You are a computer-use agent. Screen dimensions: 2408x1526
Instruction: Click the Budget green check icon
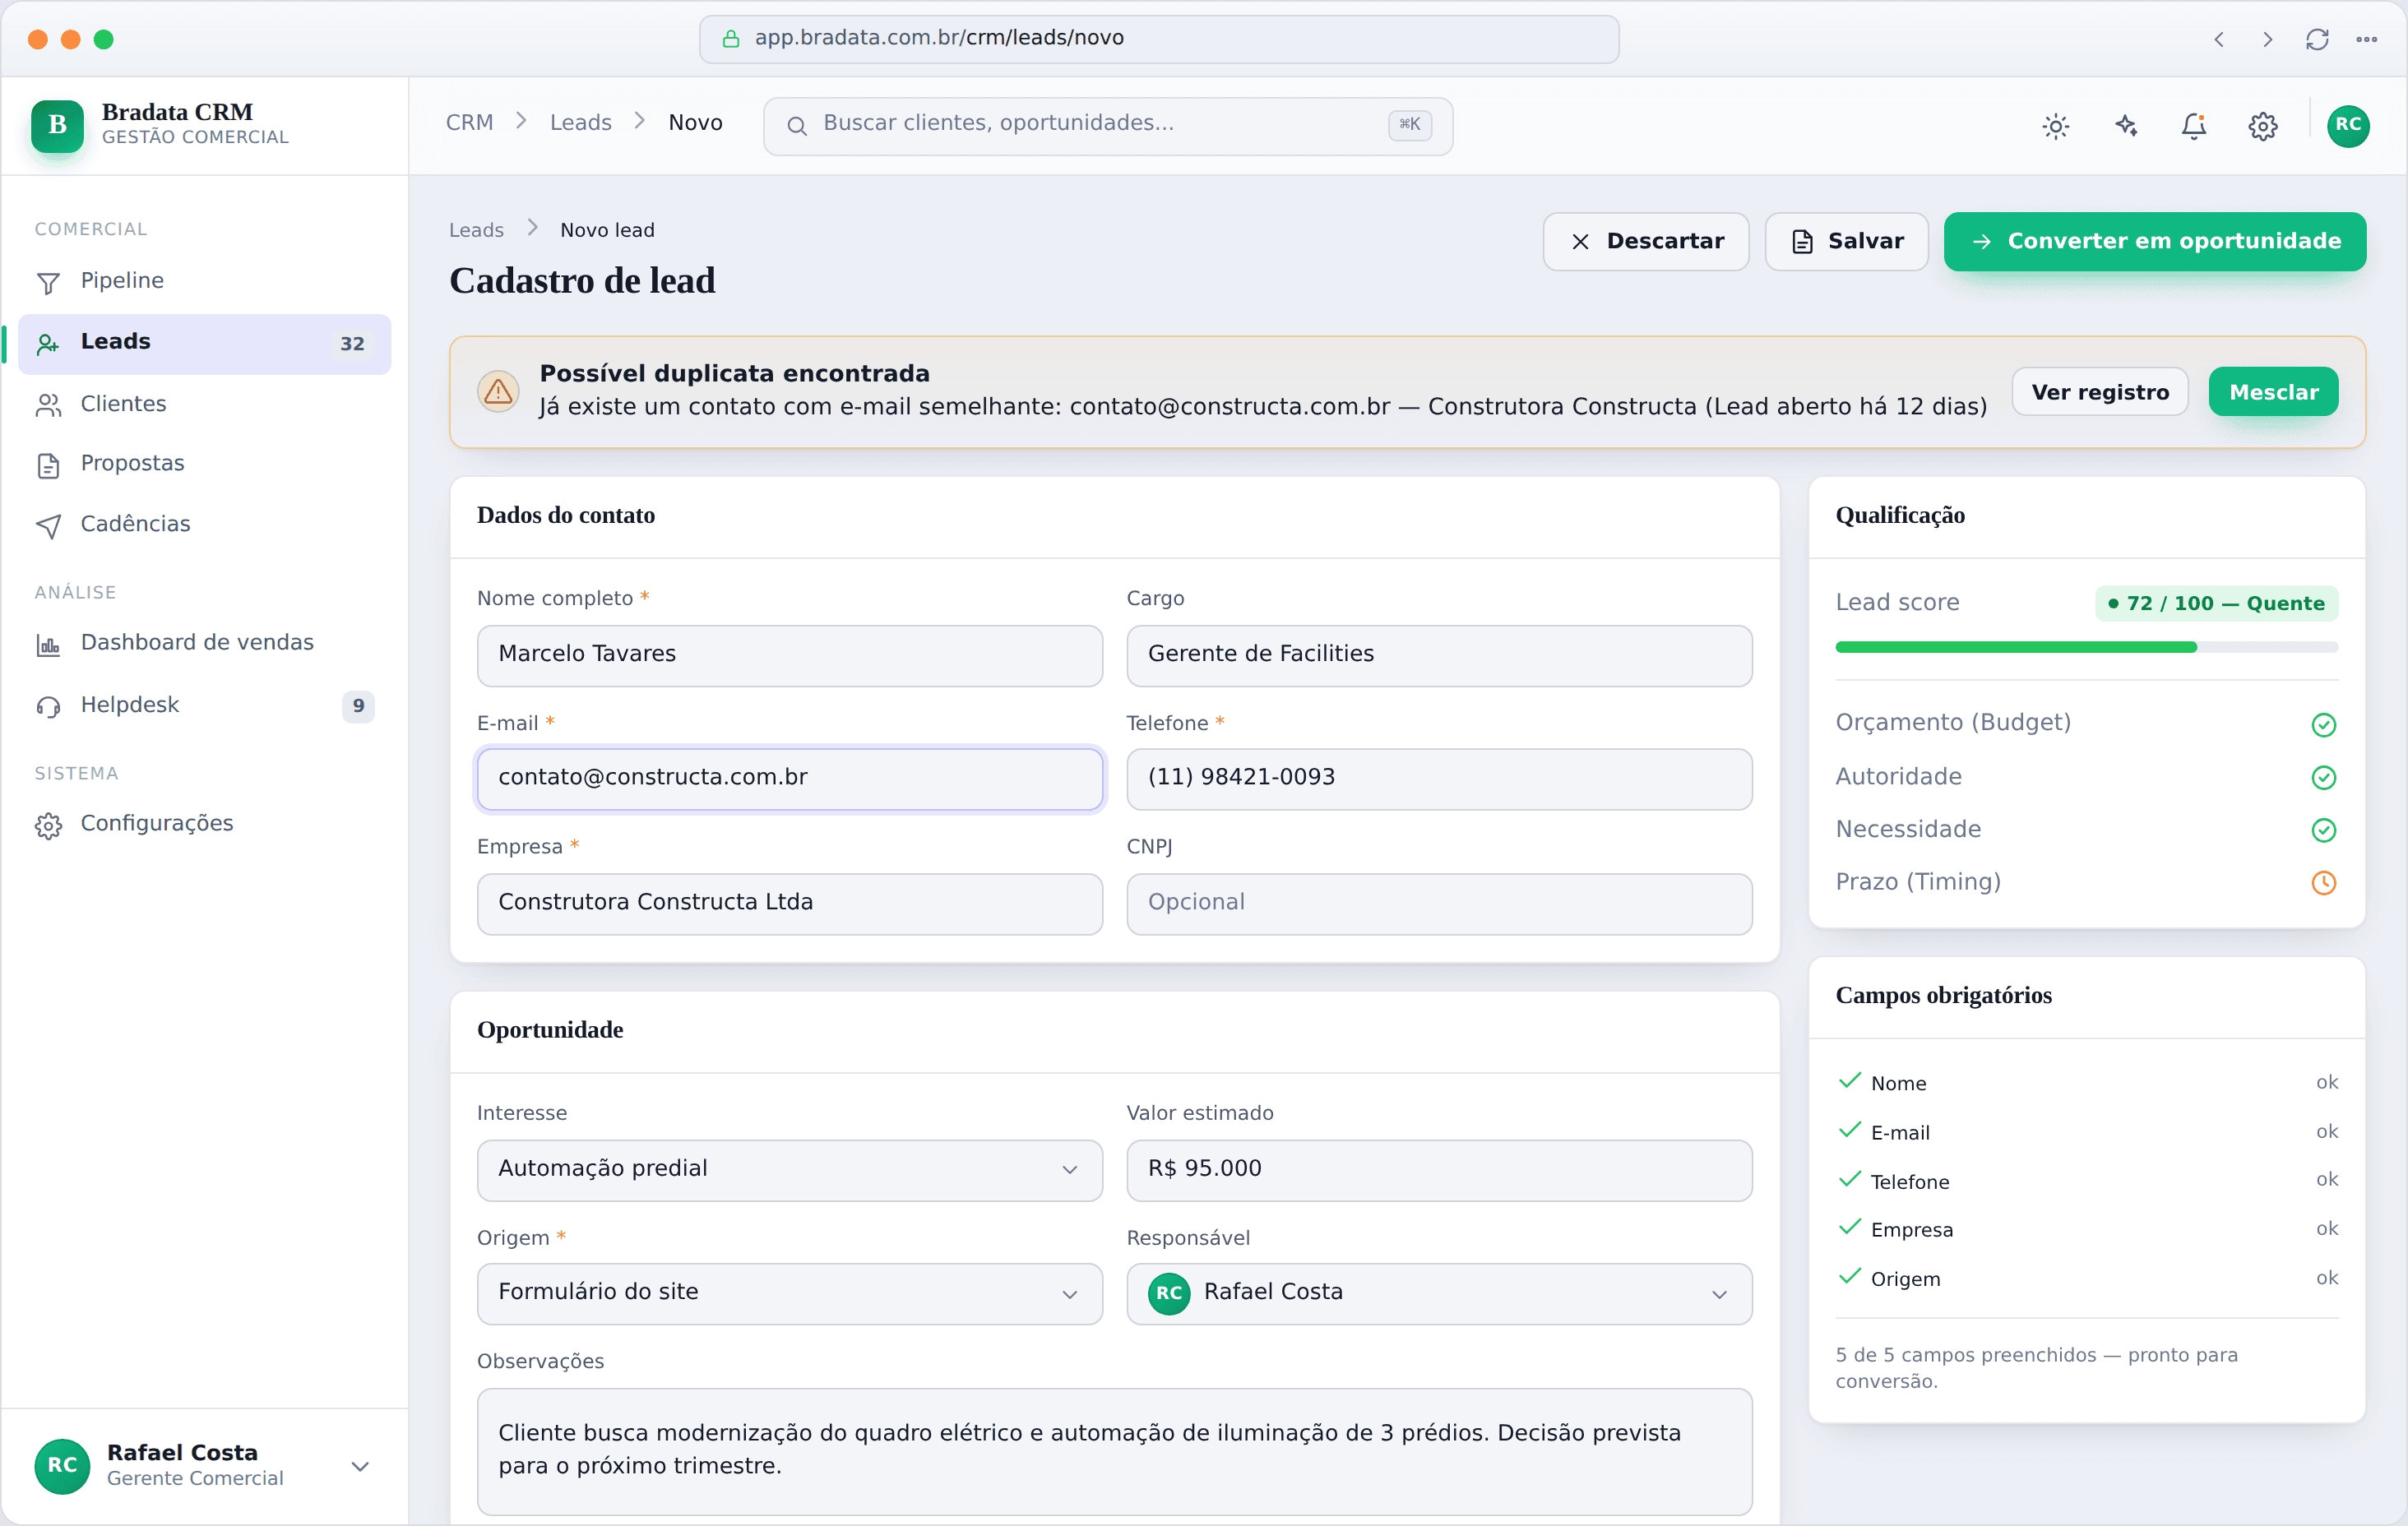coord(2323,724)
